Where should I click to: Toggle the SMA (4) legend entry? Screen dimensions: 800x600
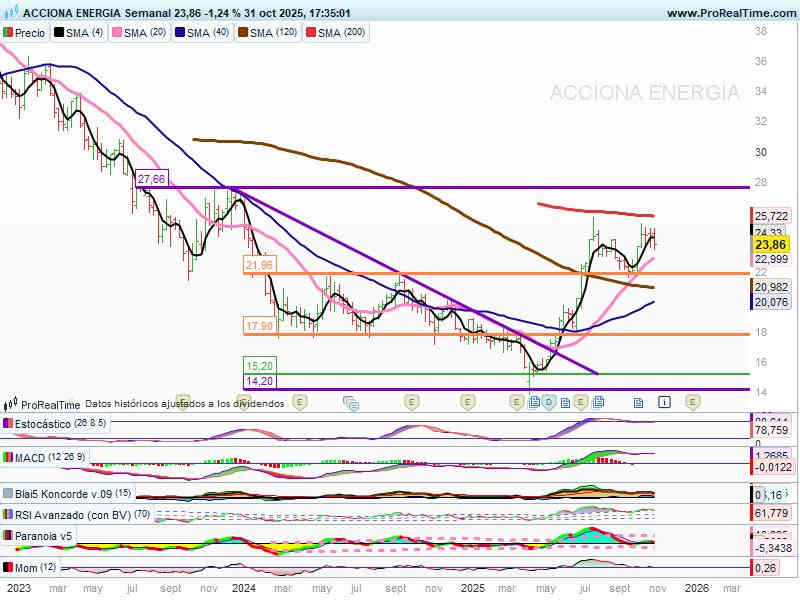pyautogui.click(x=80, y=33)
